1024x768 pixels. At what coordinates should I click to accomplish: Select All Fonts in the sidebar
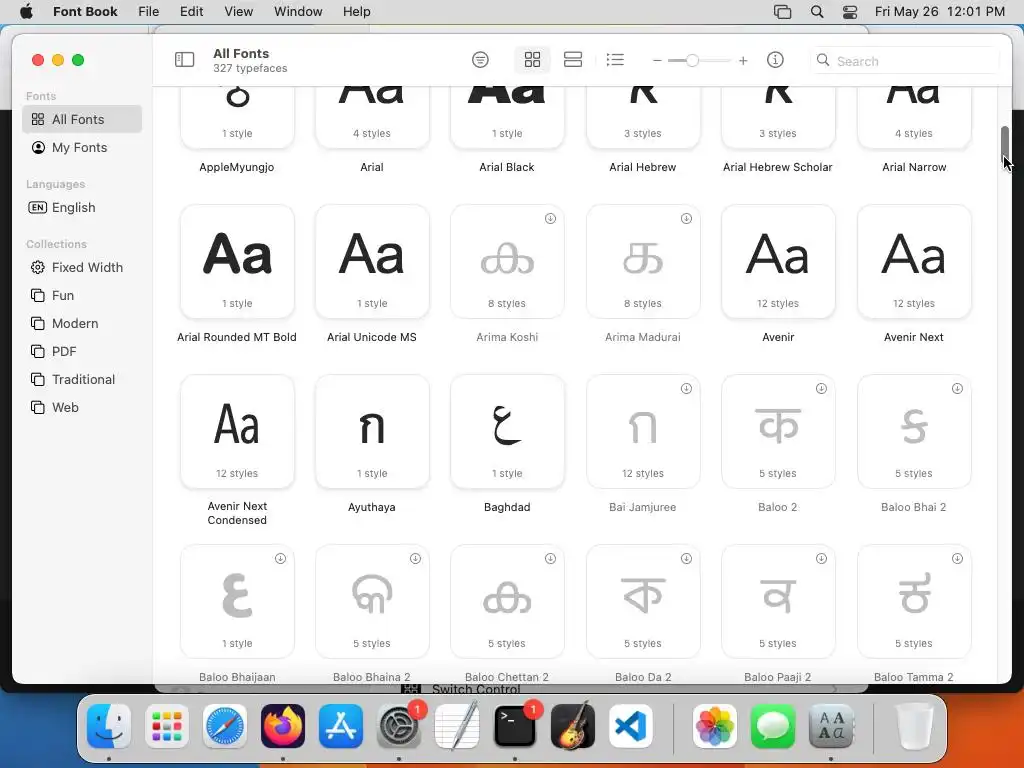click(82, 120)
